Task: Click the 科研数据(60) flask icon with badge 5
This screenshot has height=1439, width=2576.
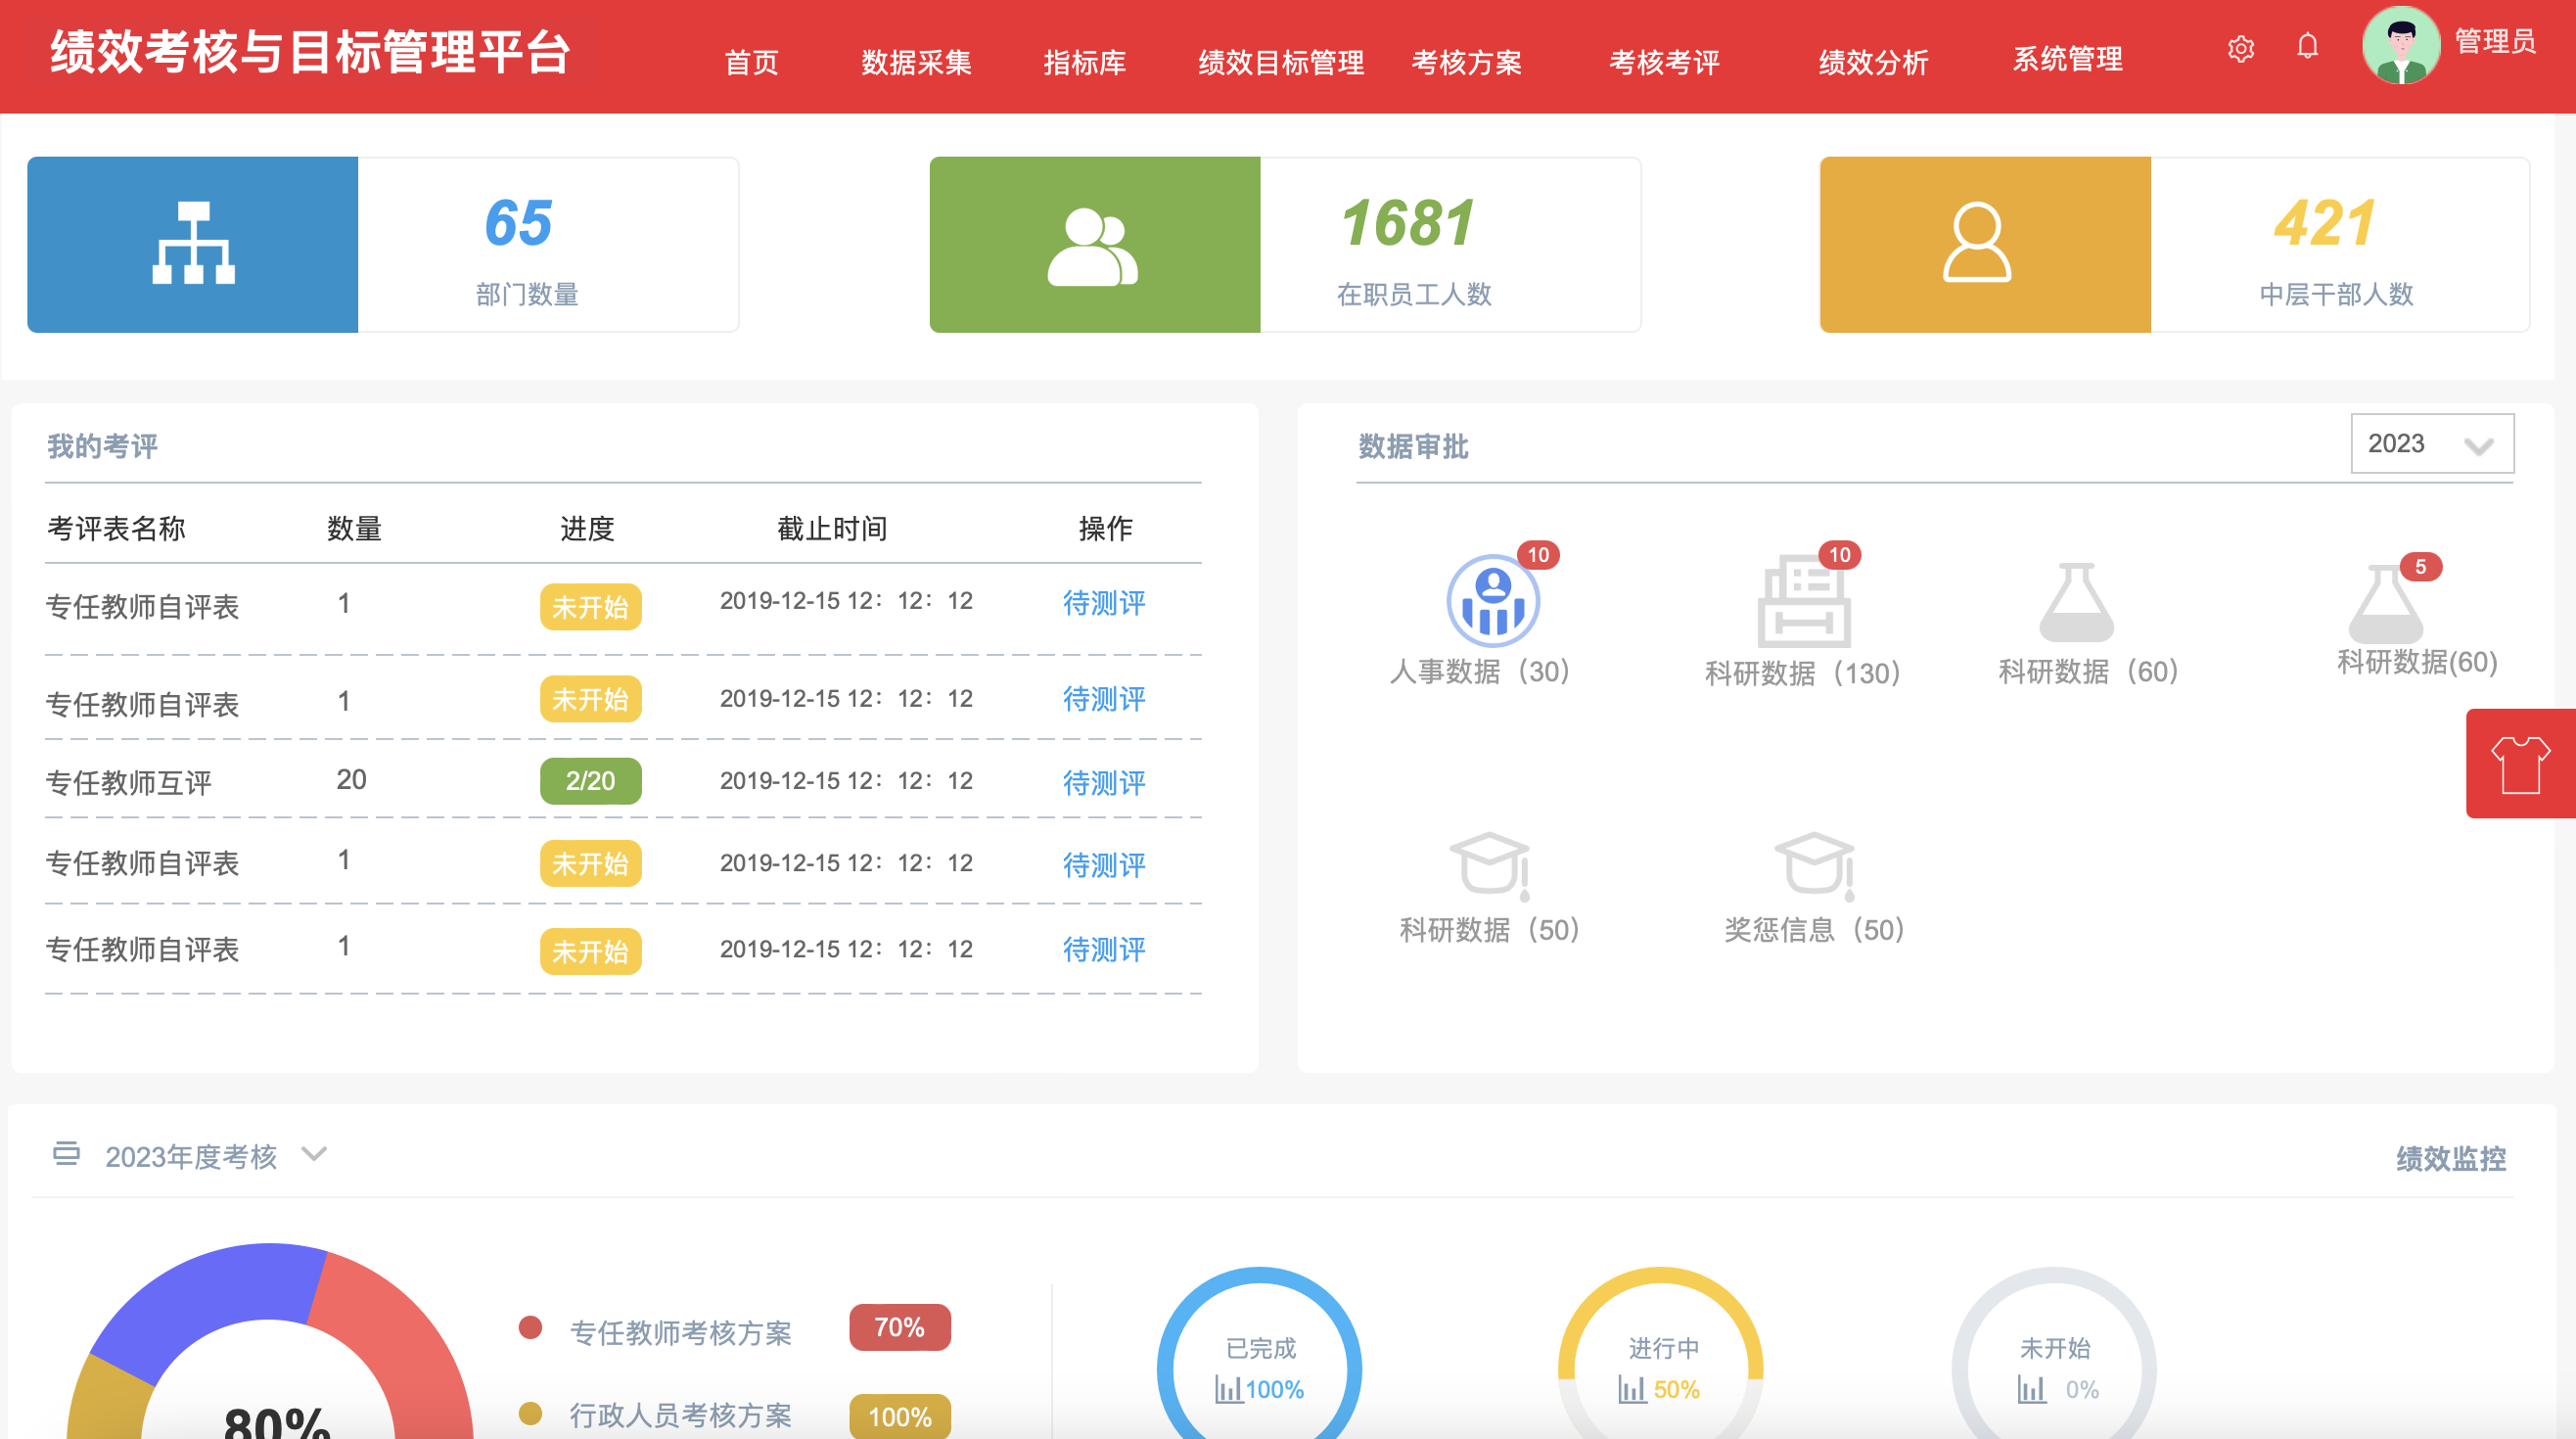Action: point(2385,605)
